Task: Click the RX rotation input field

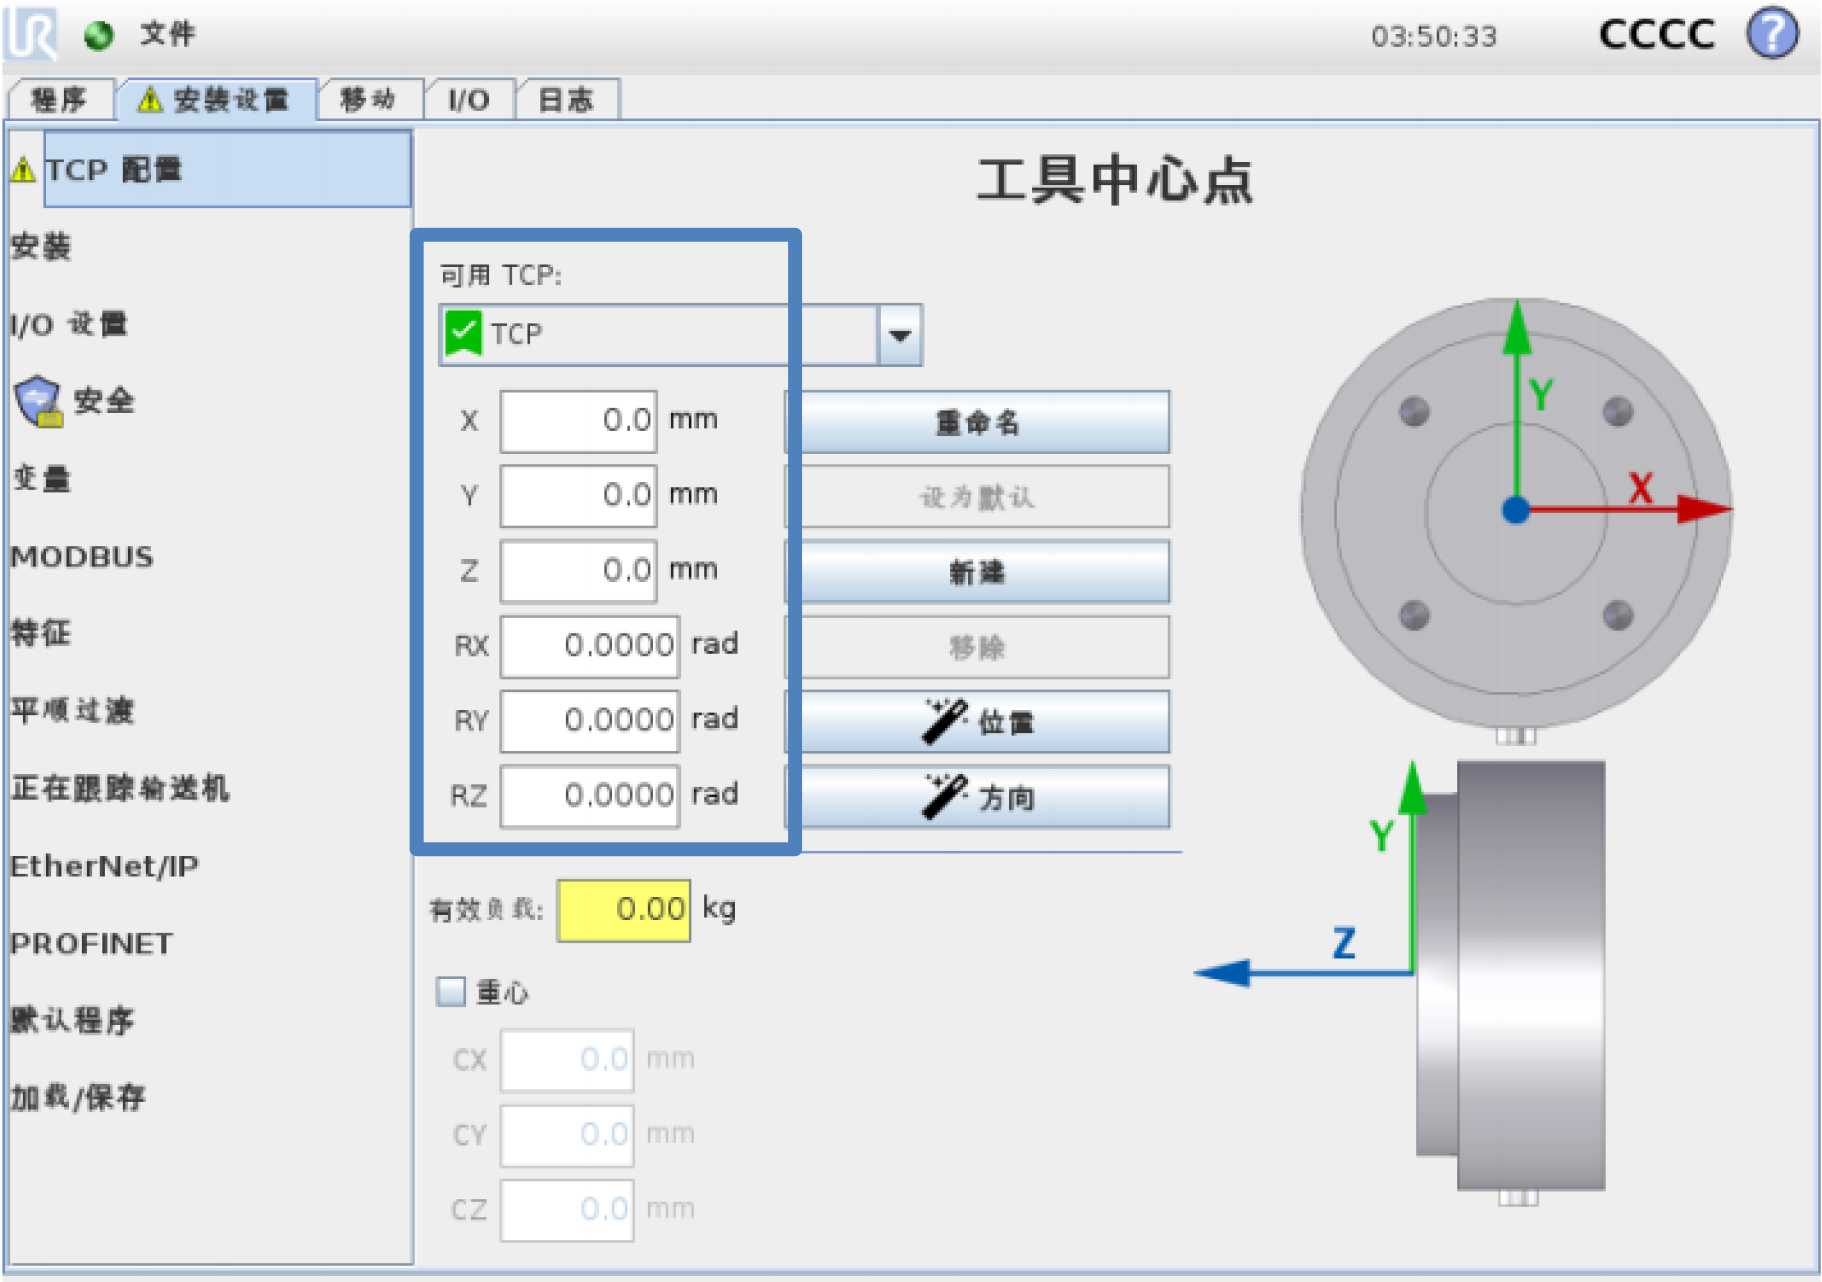Action: pos(590,647)
